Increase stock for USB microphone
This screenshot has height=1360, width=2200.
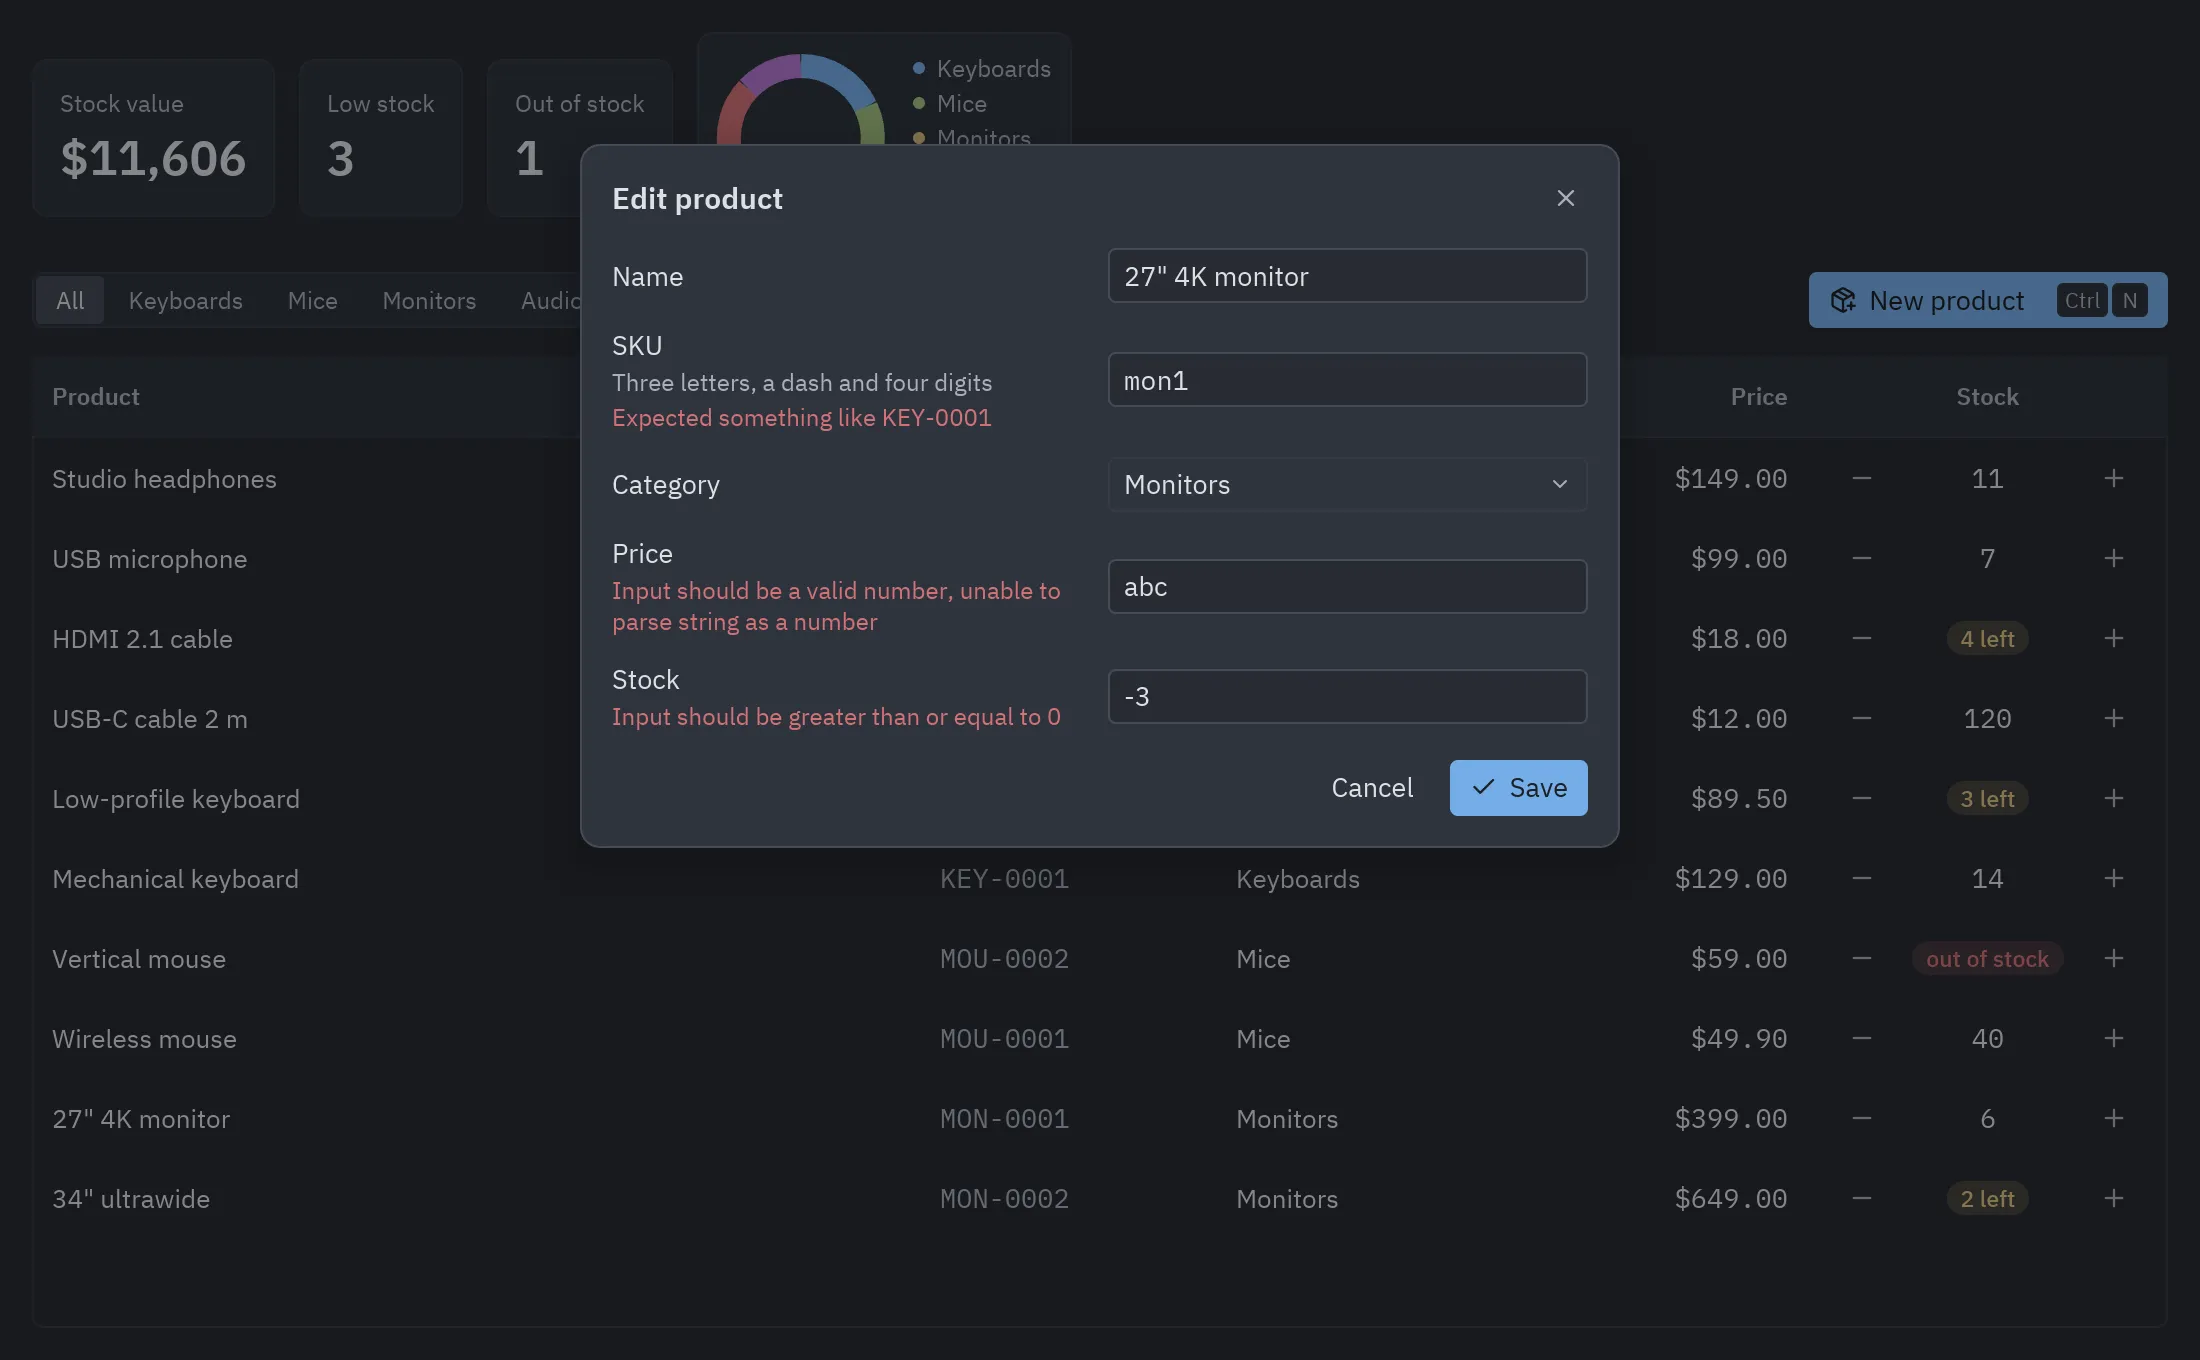[2113, 558]
